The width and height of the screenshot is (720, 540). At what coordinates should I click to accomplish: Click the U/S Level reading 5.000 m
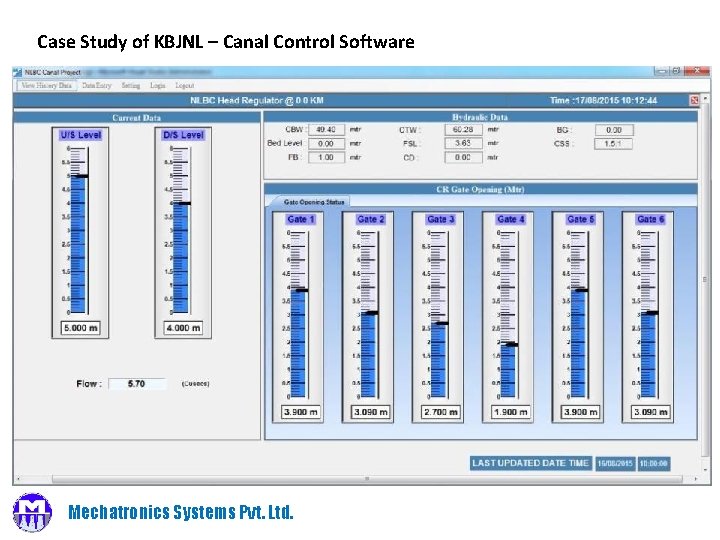[81, 328]
